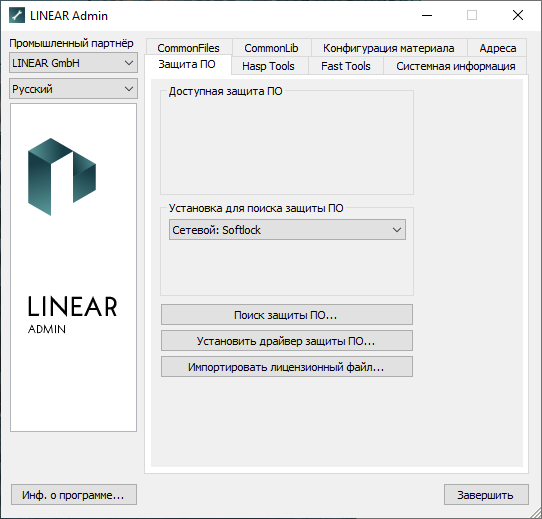Select the Защита ПО tab
Image resolution: width=542 pixels, height=519 pixels.
[187, 64]
